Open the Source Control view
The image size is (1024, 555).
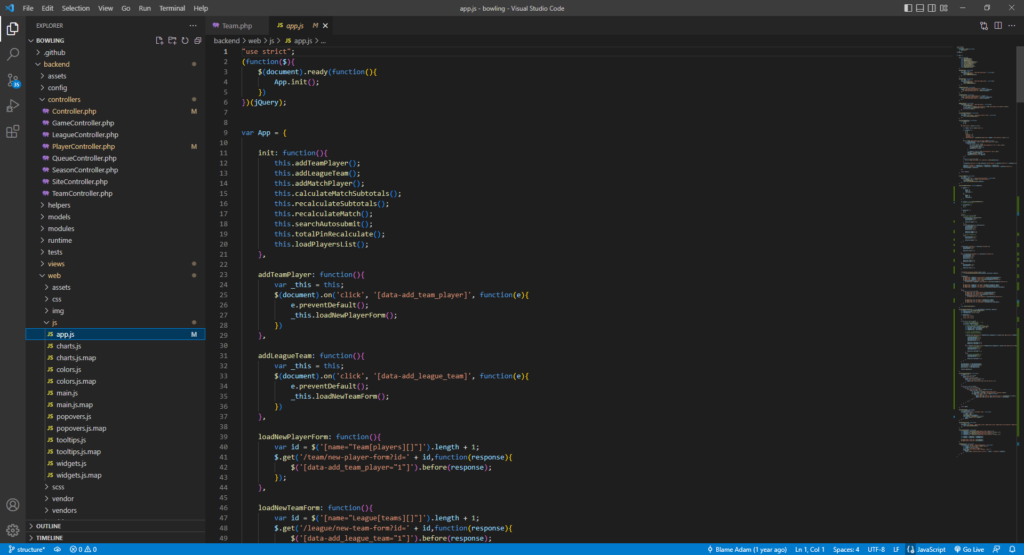(12, 80)
